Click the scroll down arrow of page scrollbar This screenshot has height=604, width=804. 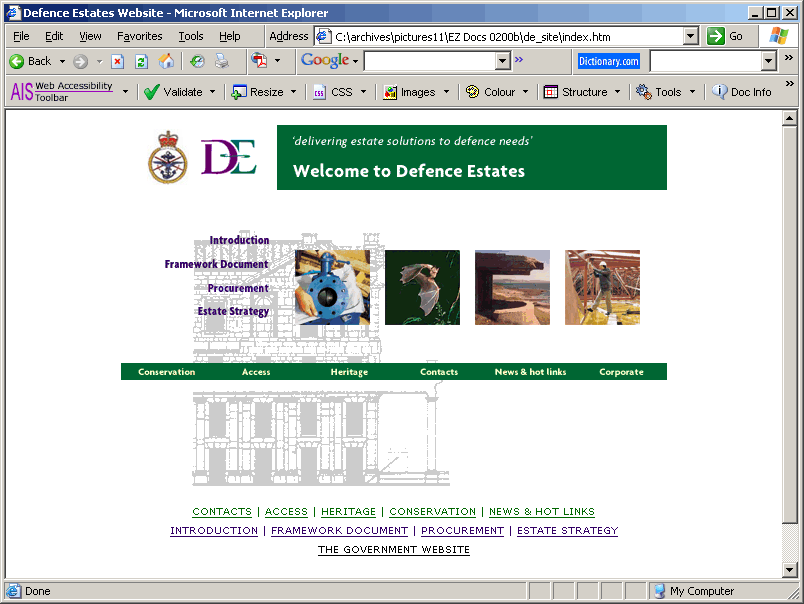(790, 569)
